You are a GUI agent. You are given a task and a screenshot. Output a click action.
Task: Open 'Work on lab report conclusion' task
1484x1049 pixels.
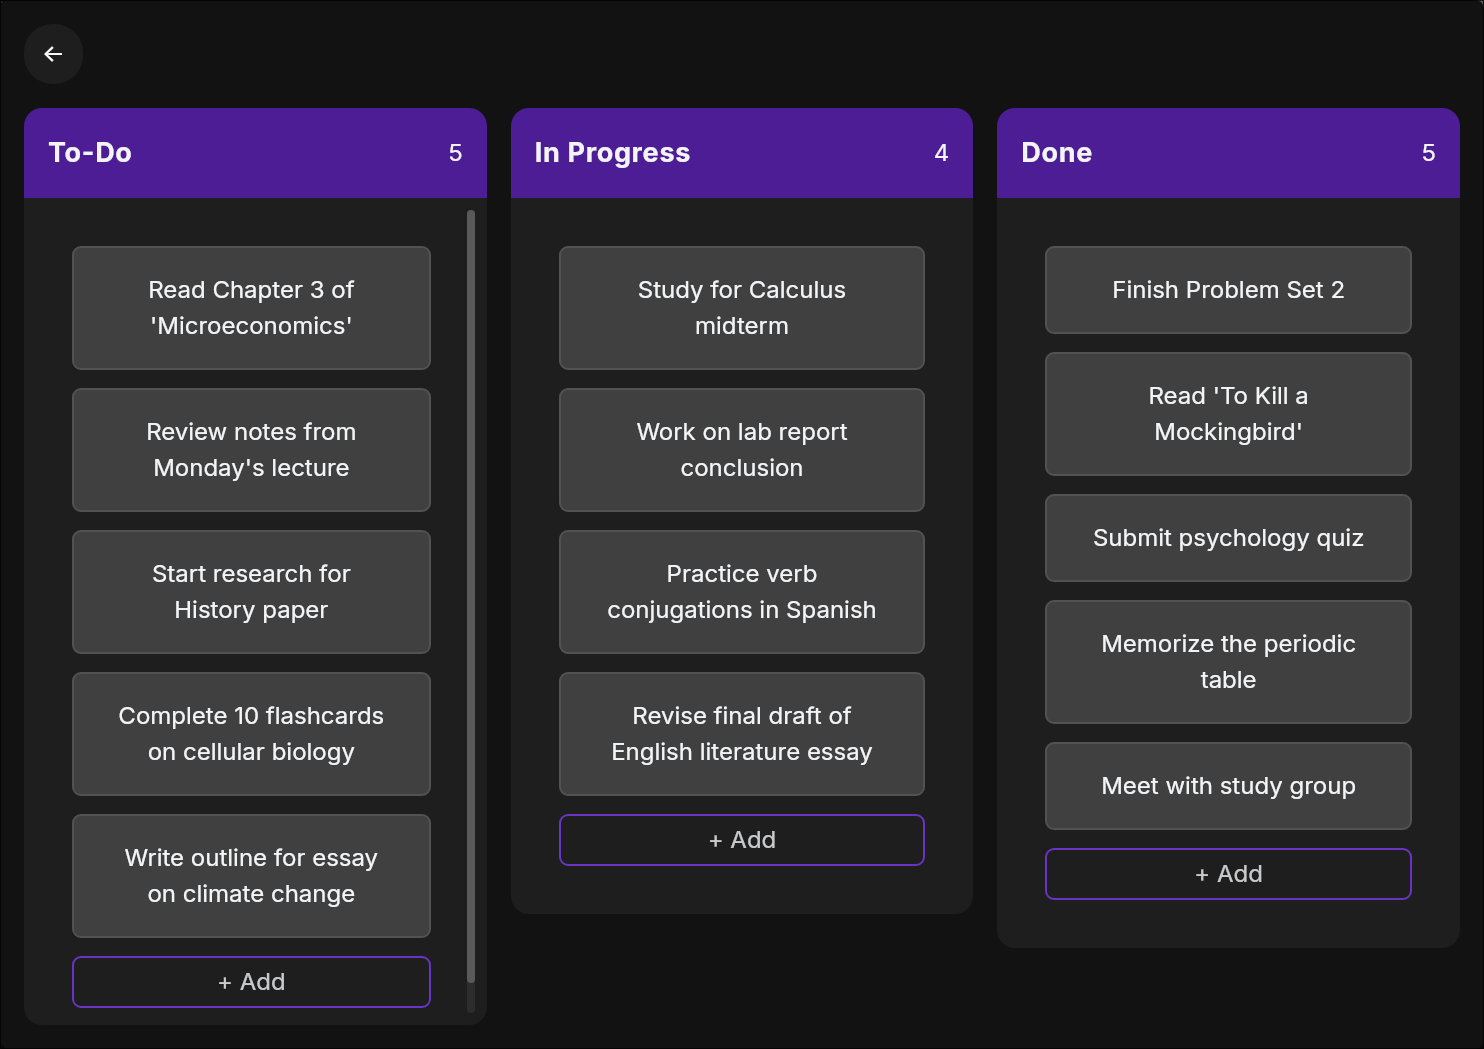pyautogui.click(x=741, y=450)
